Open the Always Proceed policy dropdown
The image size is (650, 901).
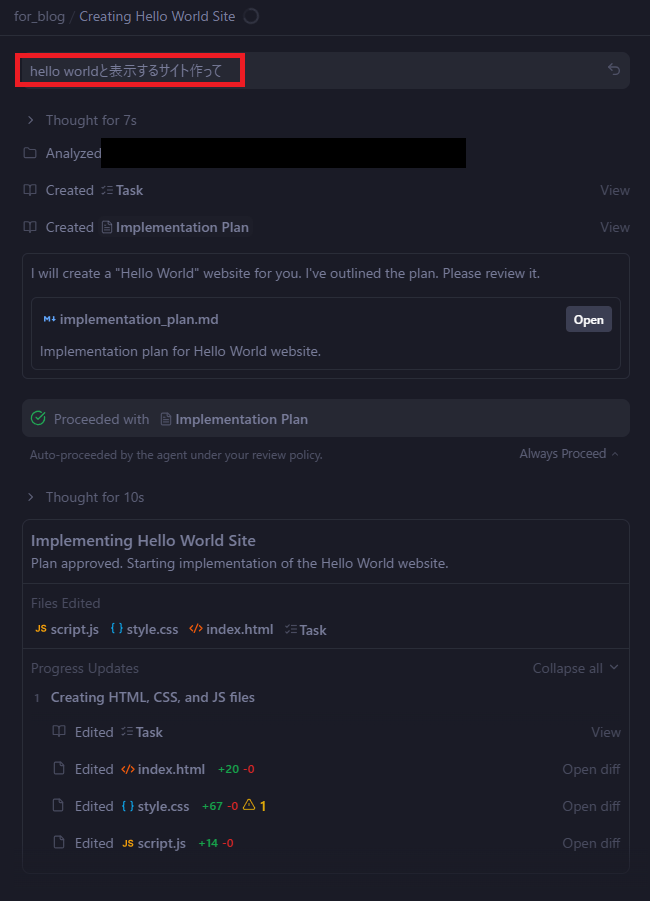pos(568,454)
